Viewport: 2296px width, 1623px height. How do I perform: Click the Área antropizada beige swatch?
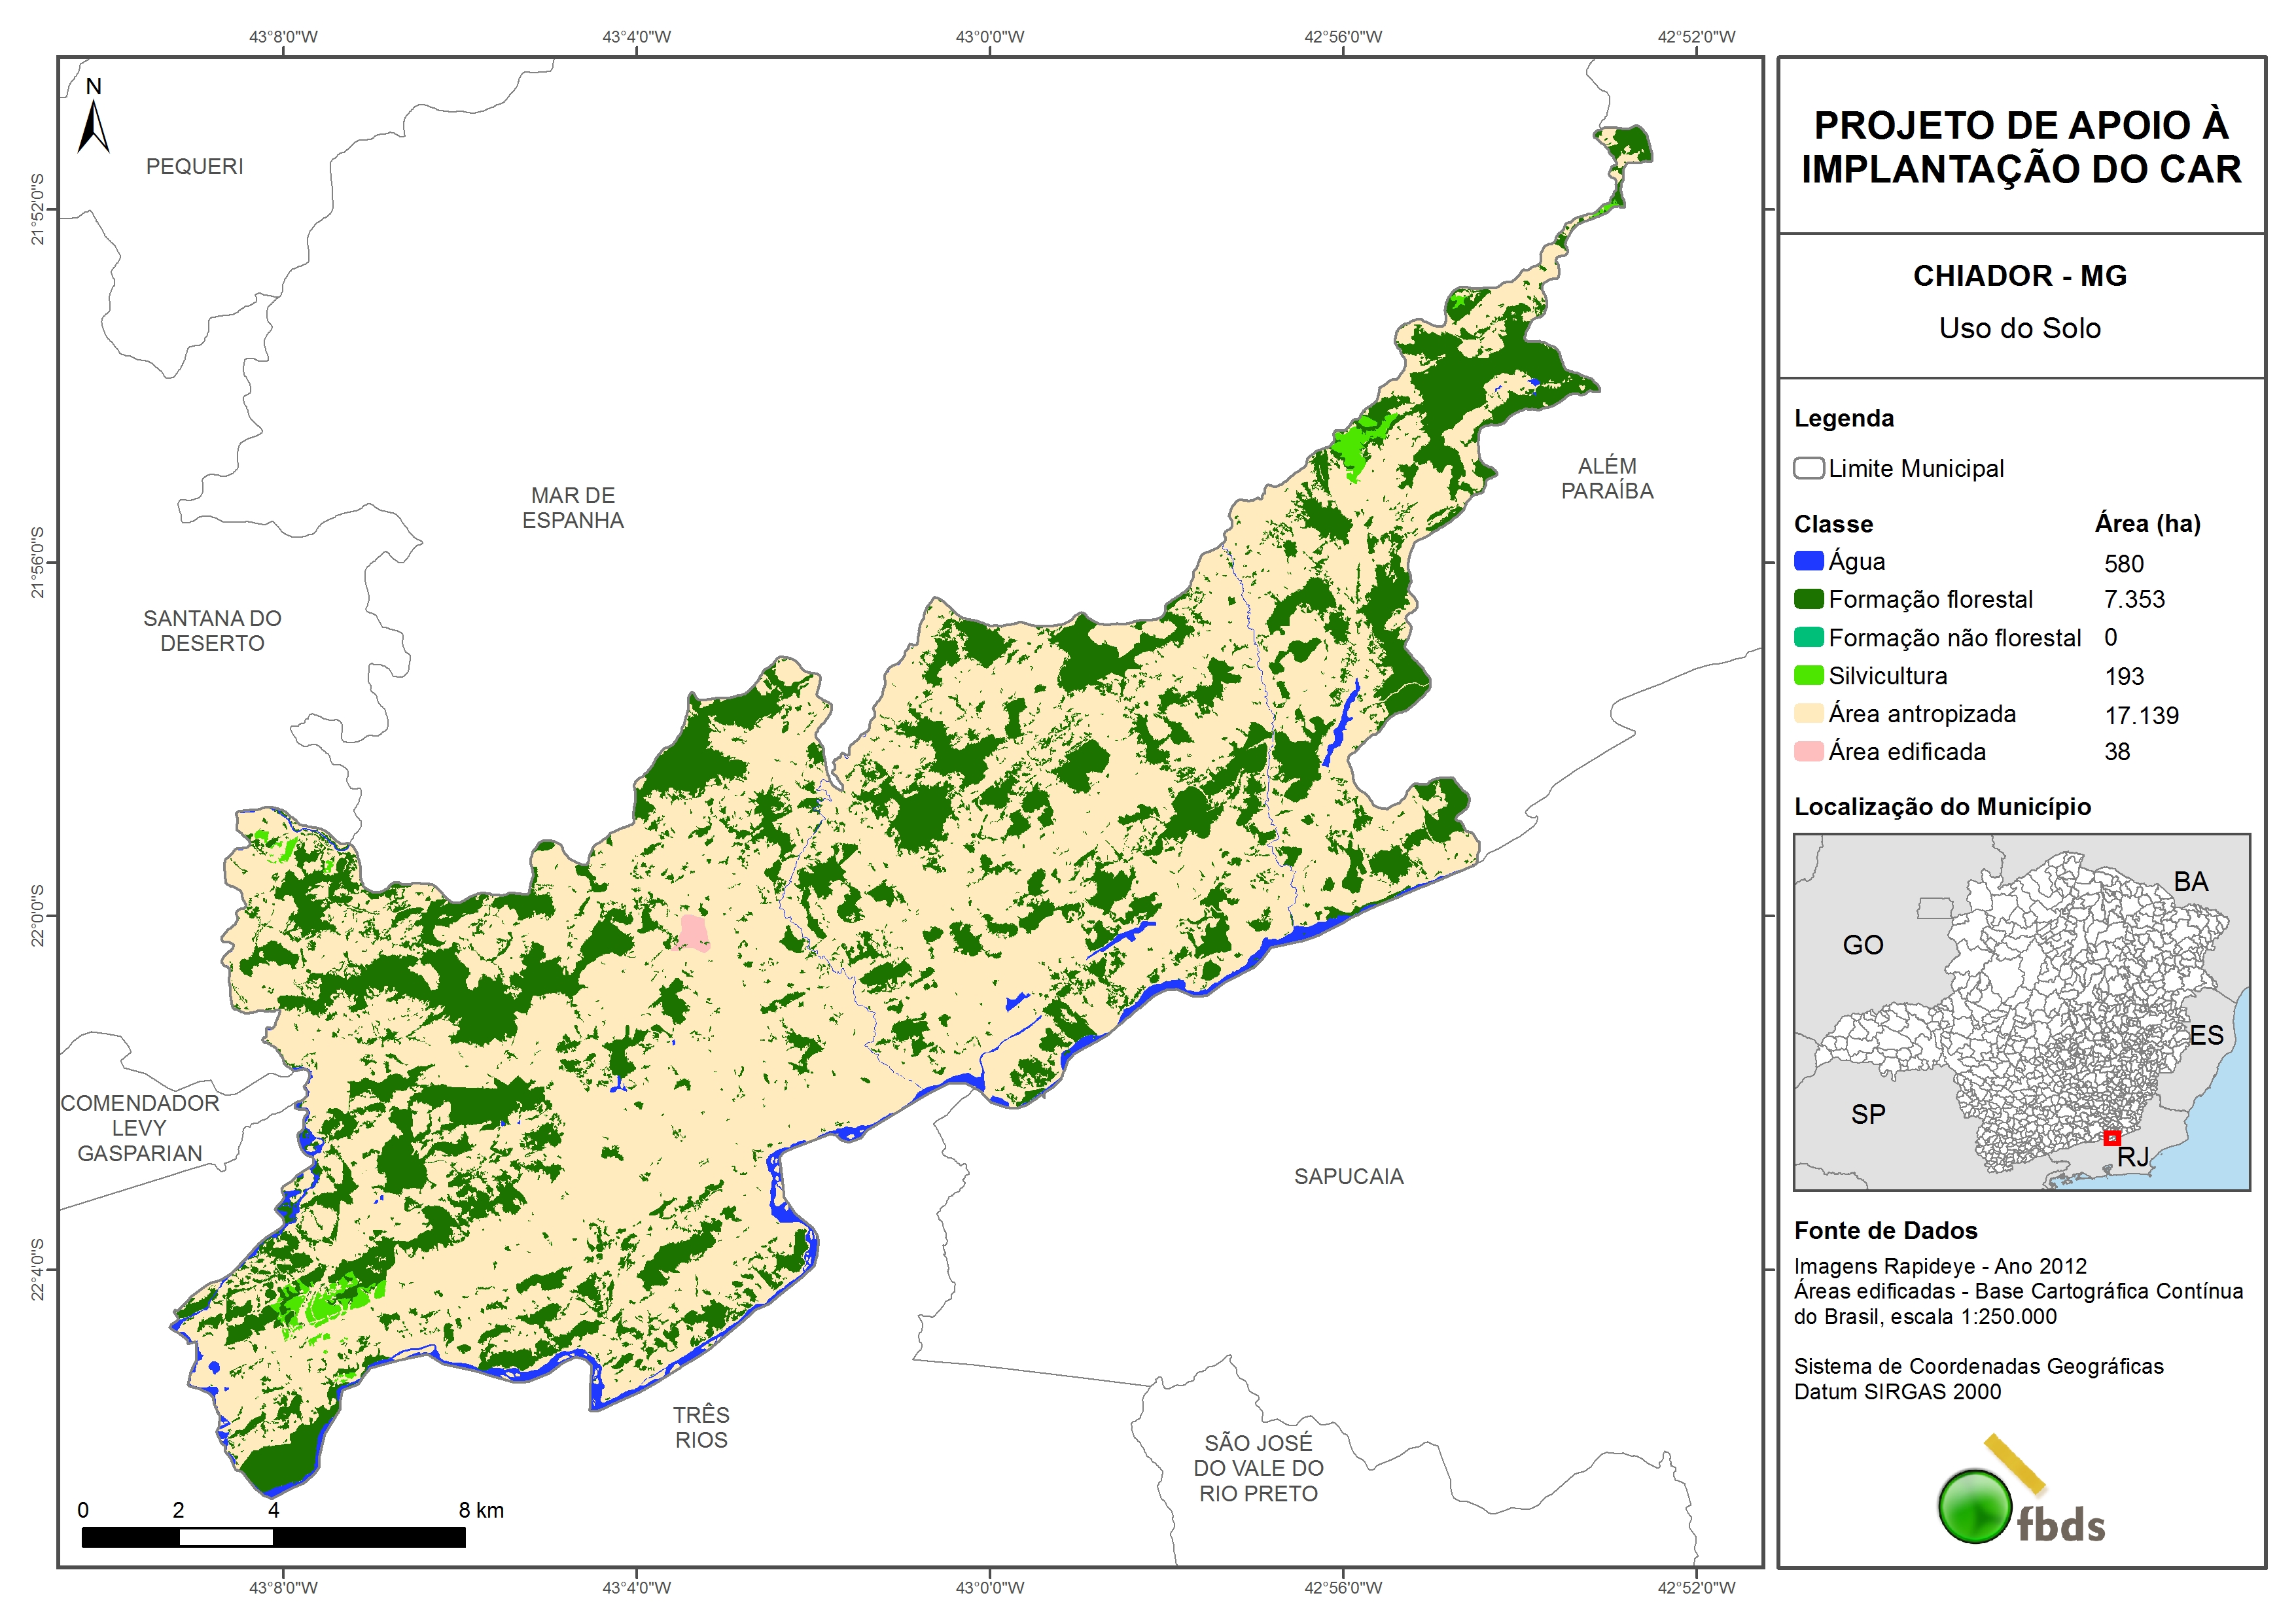(1808, 713)
